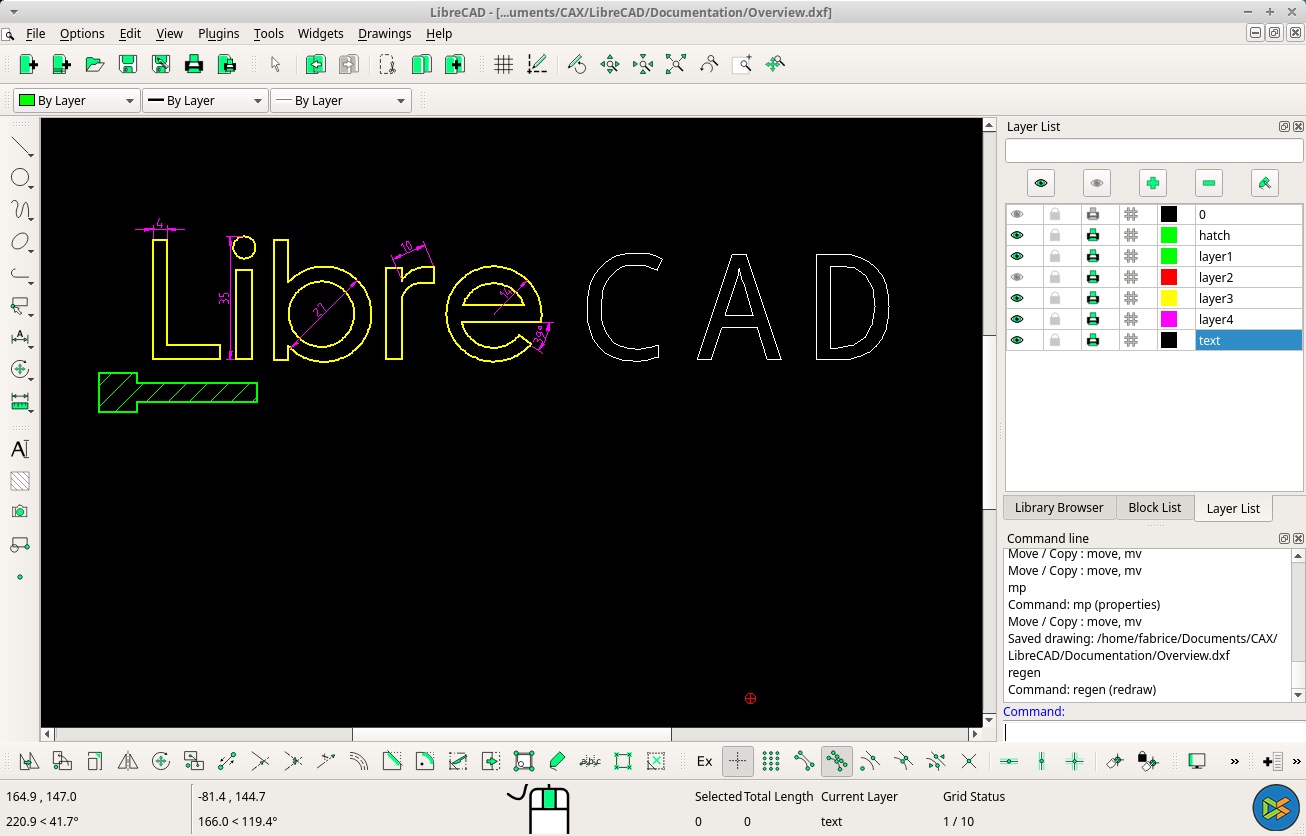Click the Print icon in toolbar
This screenshot has height=836, width=1306.
click(x=194, y=65)
